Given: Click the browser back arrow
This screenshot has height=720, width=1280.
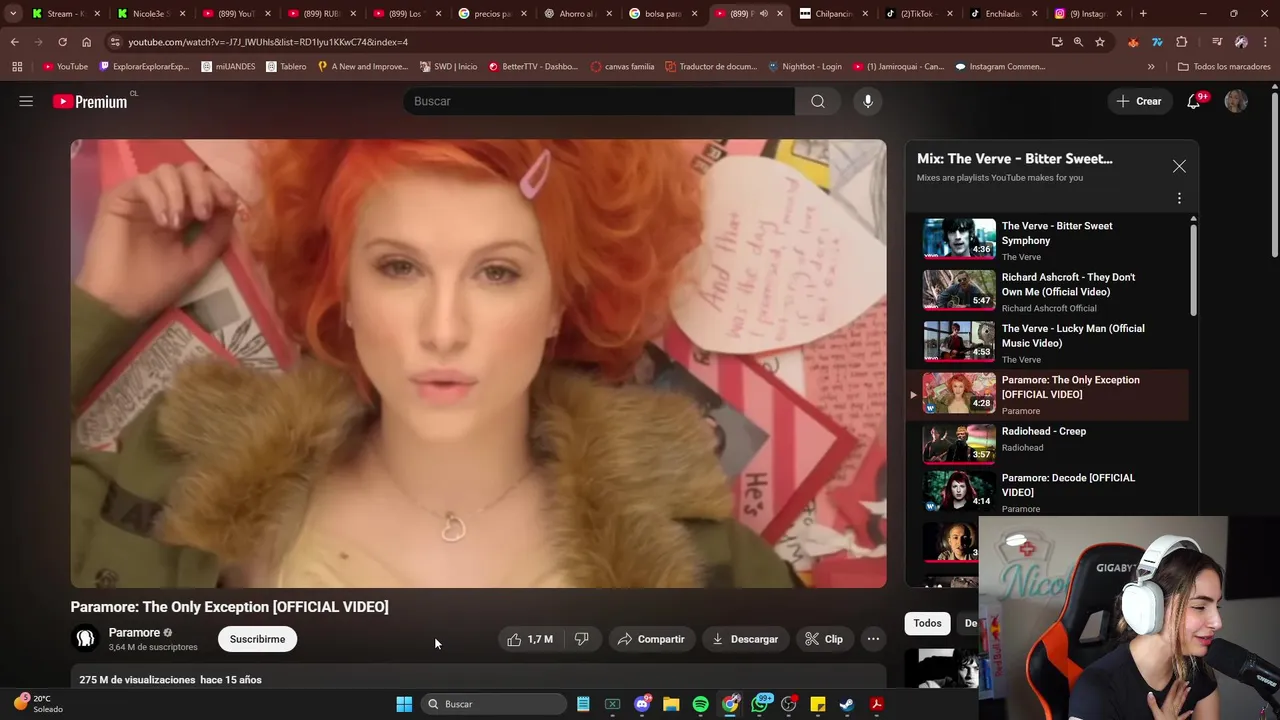Looking at the screenshot, I should click(14, 42).
